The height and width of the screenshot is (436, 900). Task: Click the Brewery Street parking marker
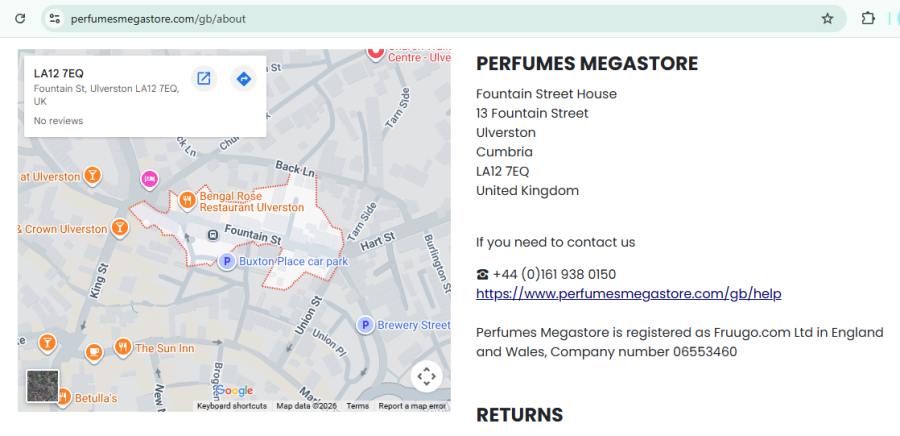coord(366,325)
